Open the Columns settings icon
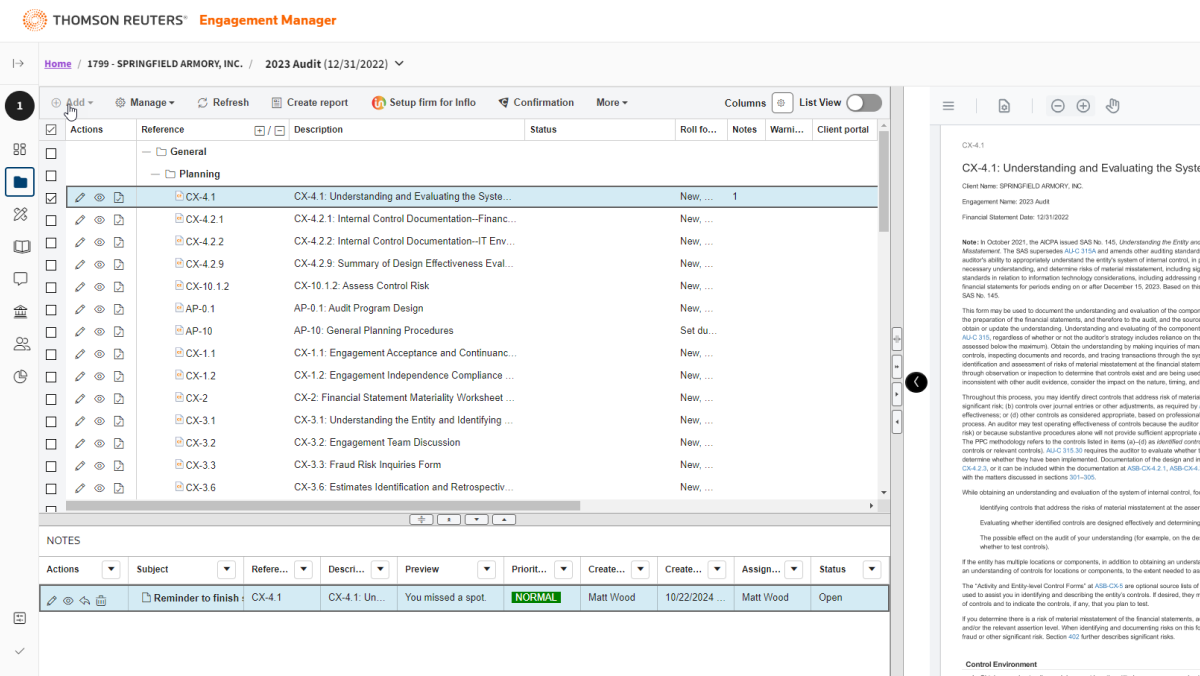The height and width of the screenshot is (676, 1200). point(783,103)
